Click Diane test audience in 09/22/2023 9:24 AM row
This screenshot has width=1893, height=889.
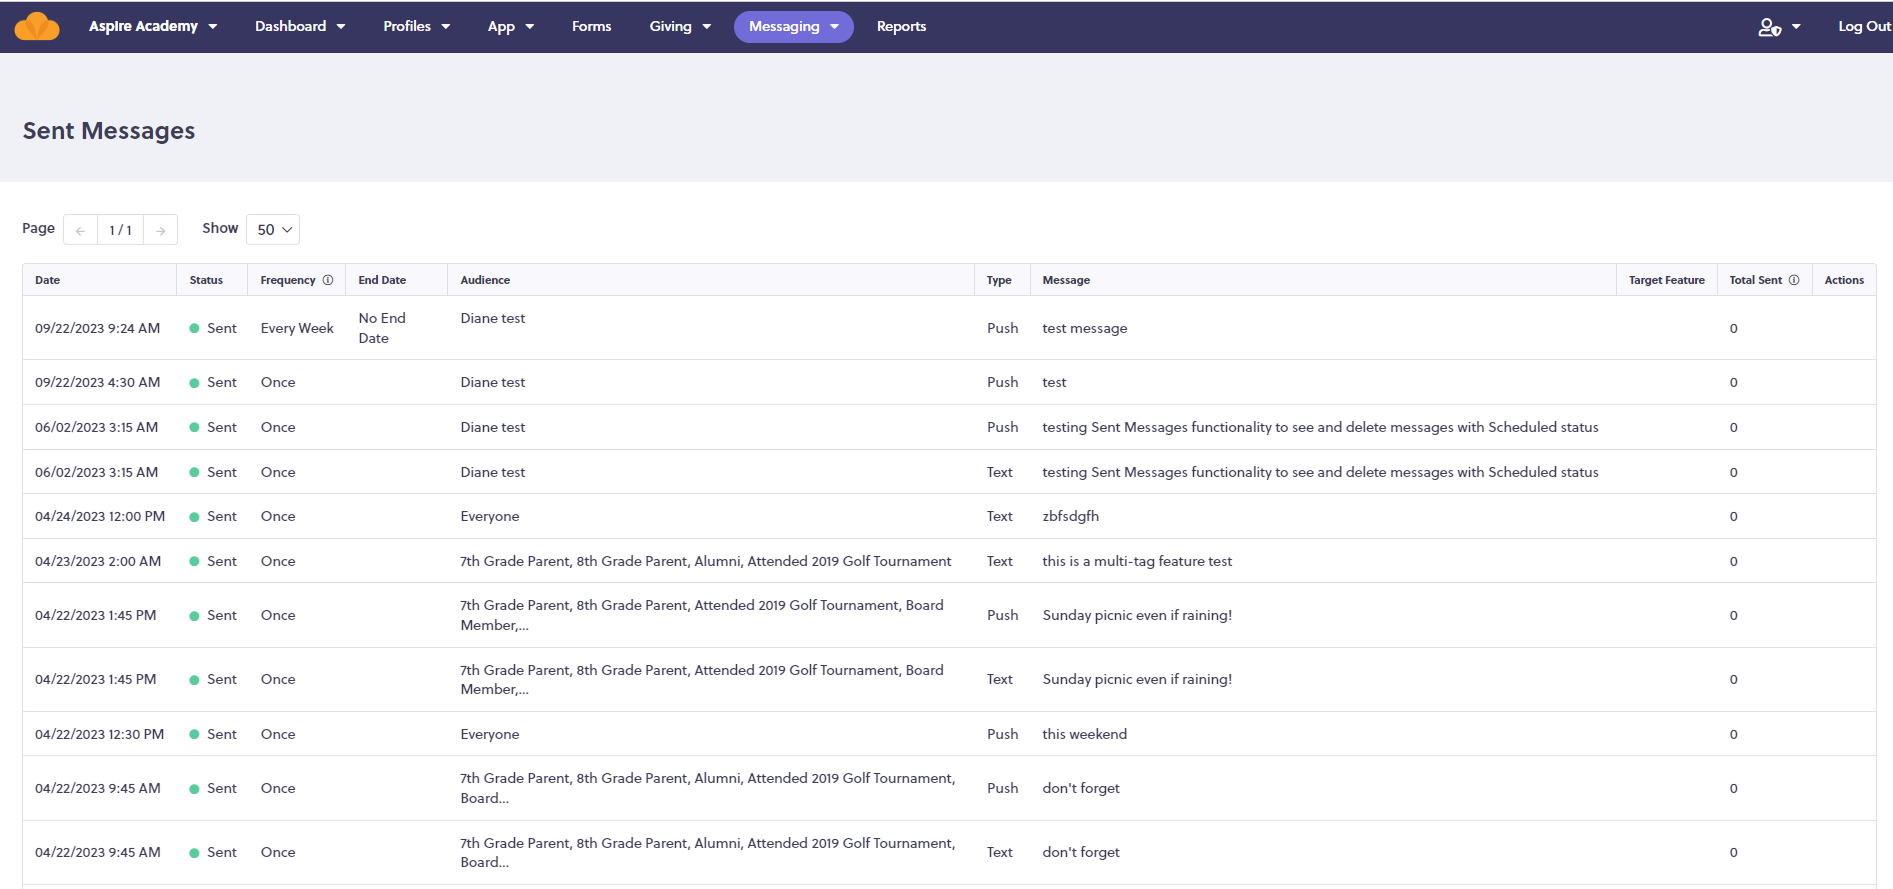(493, 318)
